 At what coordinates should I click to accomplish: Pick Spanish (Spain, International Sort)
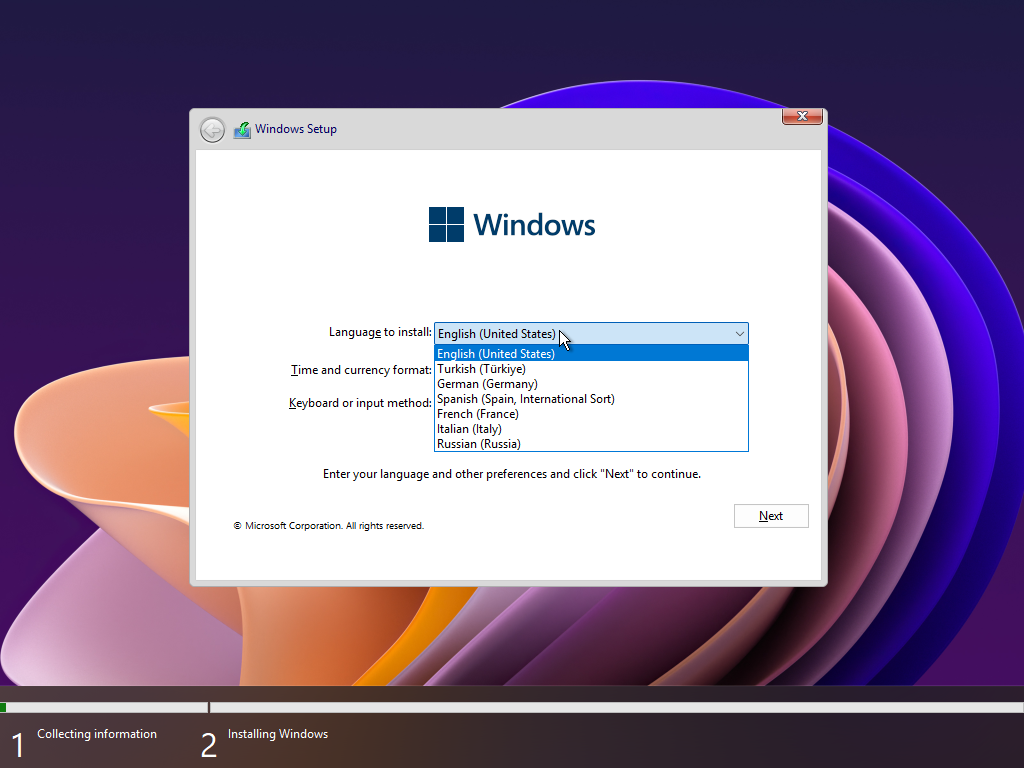point(591,399)
